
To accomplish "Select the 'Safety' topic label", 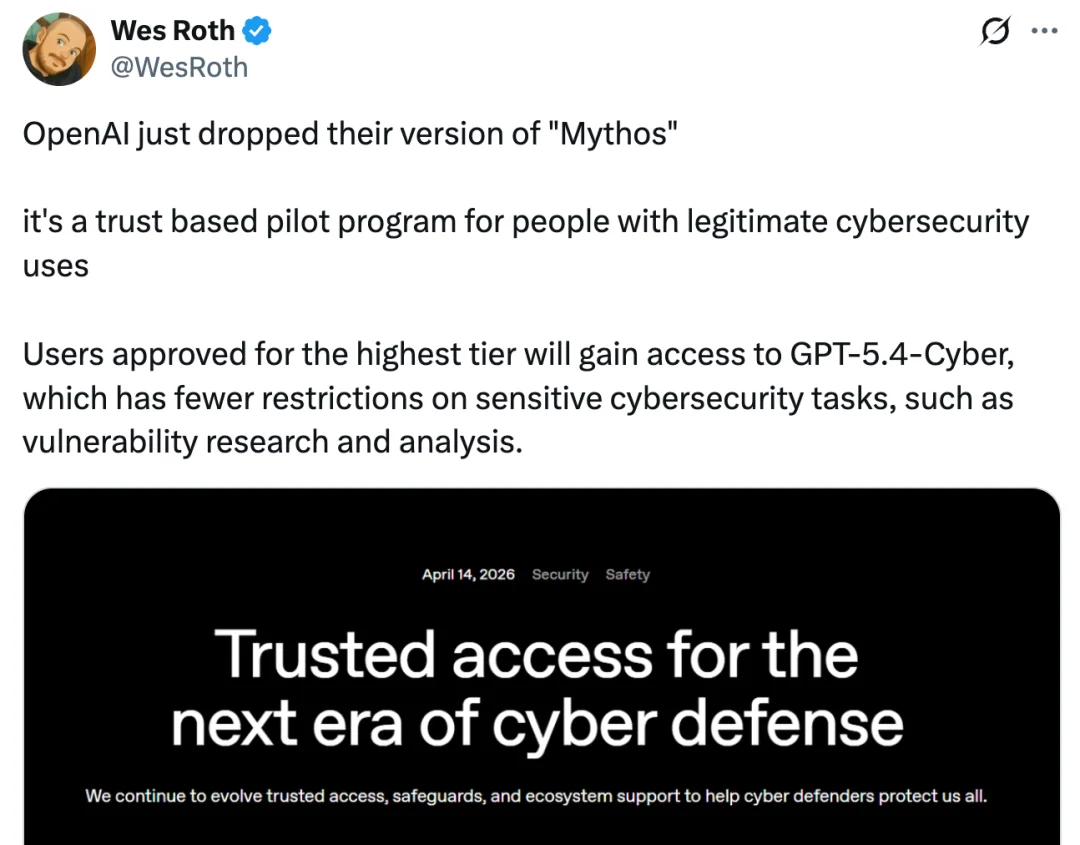I will (x=627, y=574).
